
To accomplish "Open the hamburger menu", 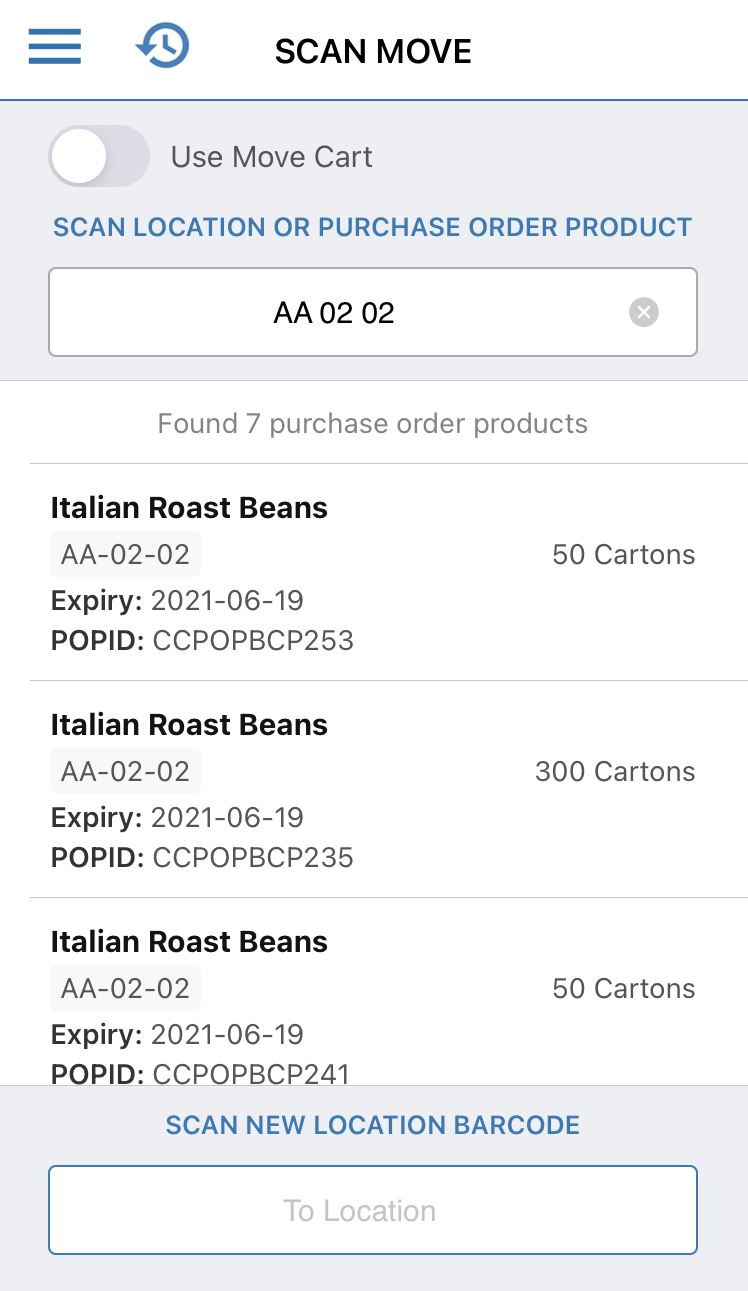I will pyautogui.click(x=55, y=47).
